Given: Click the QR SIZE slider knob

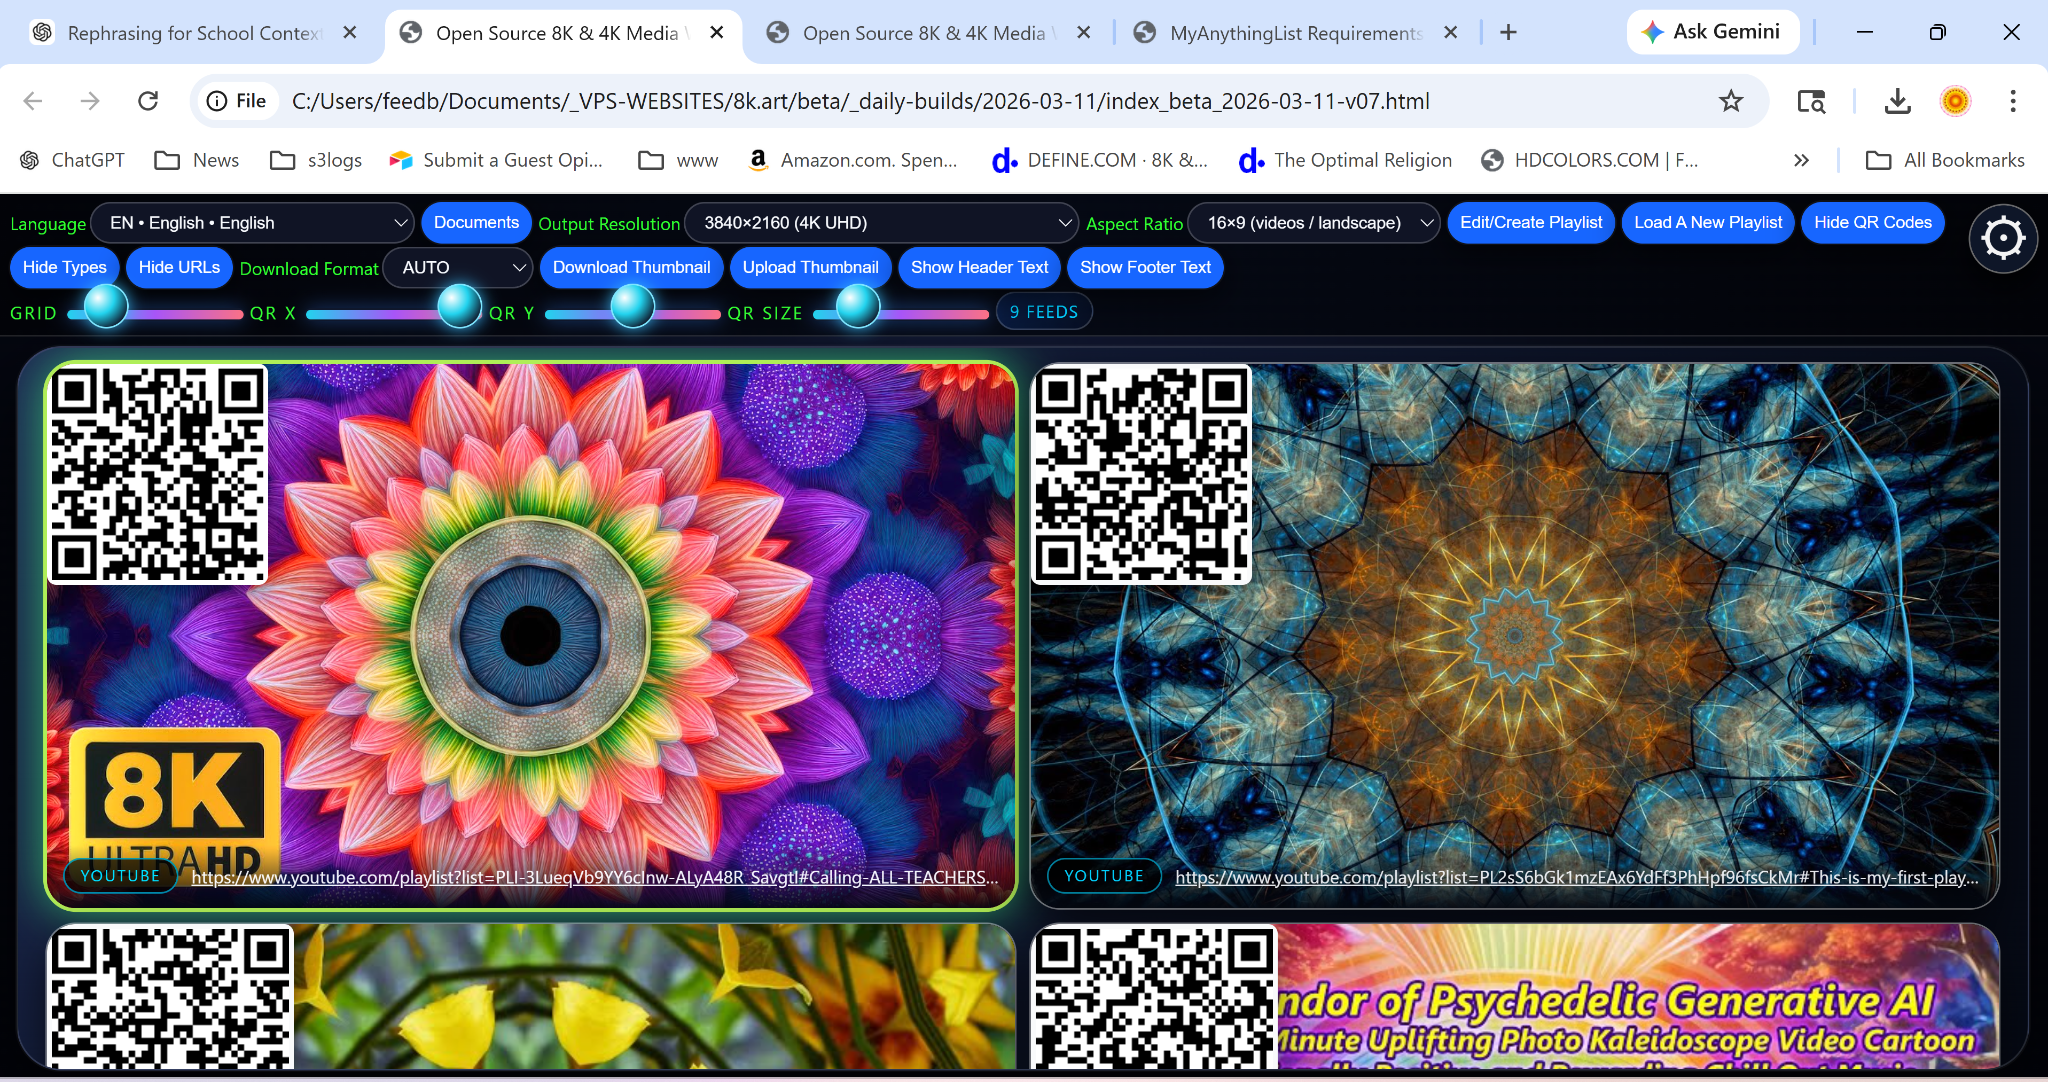Looking at the screenshot, I should tap(857, 307).
